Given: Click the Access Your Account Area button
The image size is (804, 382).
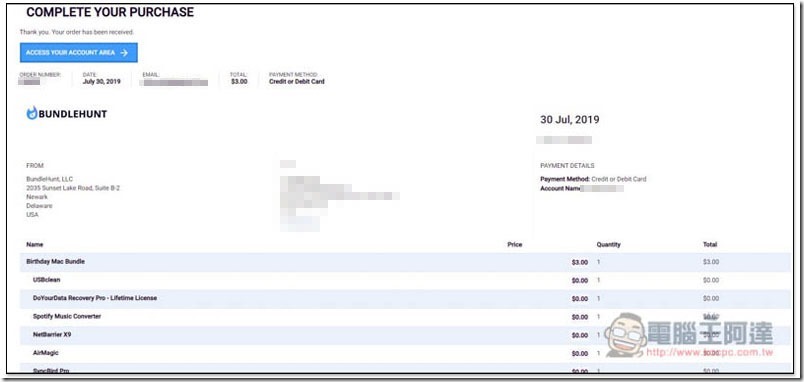Looking at the screenshot, I should pos(78,53).
